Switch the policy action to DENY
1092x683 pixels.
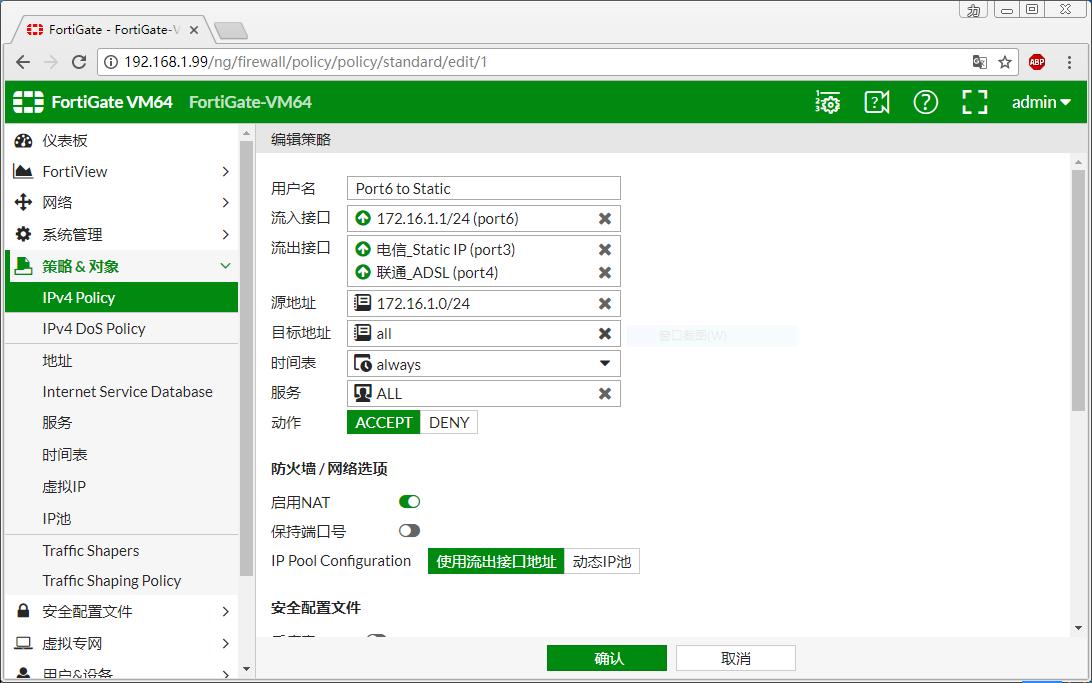(x=448, y=422)
